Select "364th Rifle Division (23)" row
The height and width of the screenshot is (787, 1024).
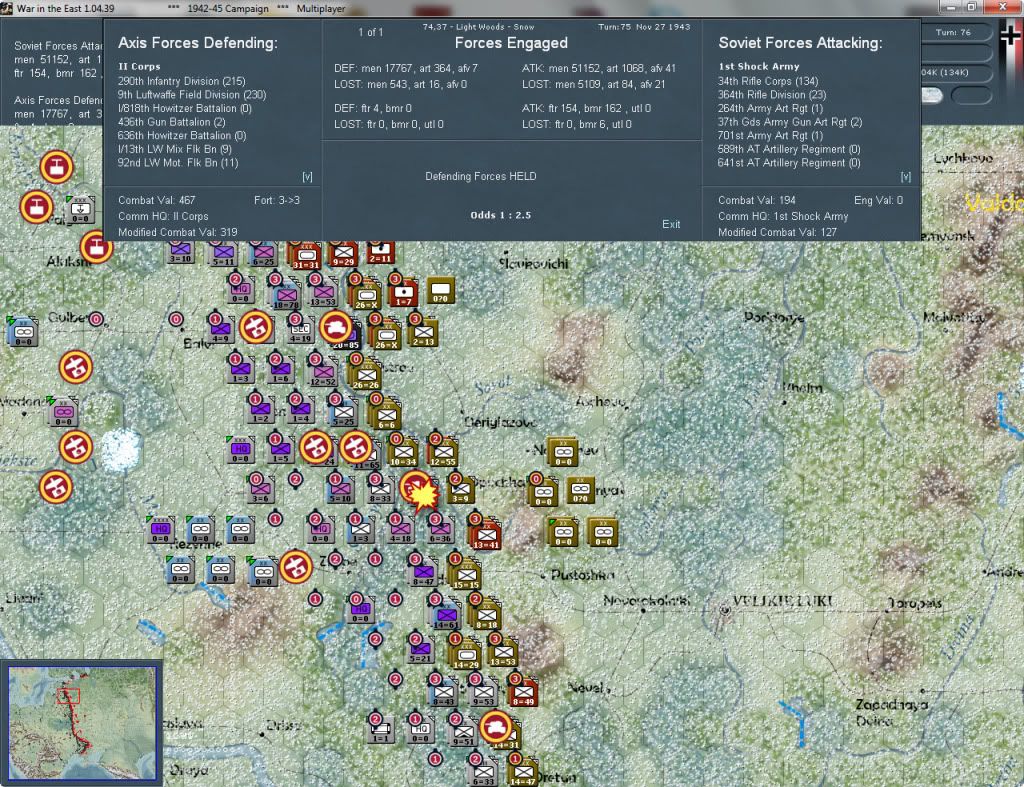coord(772,95)
